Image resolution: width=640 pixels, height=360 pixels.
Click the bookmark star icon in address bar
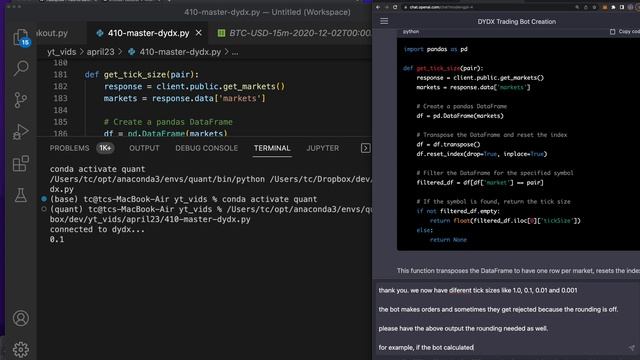594,7
